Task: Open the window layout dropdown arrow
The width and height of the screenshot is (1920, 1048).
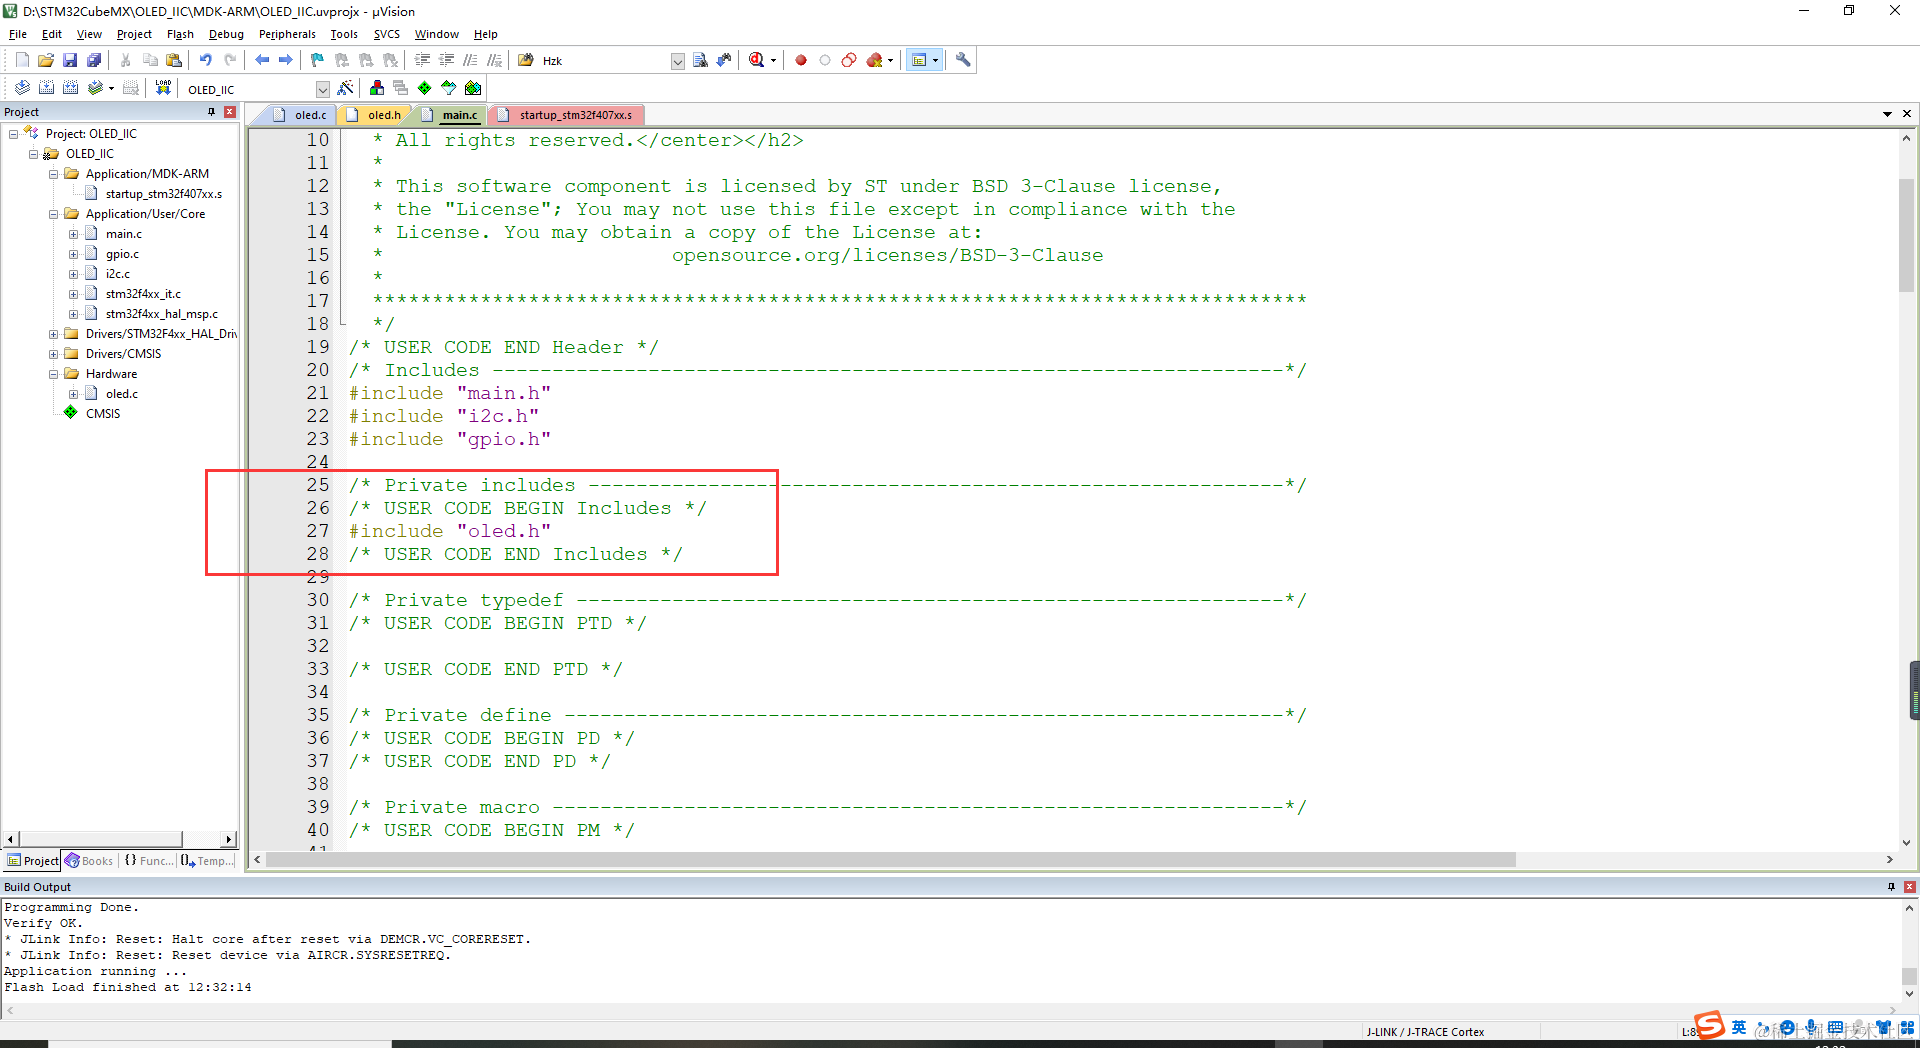Action: pyautogui.click(x=936, y=60)
